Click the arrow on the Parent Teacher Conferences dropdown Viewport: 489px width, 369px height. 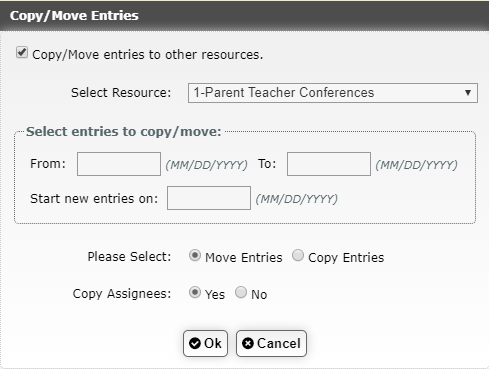coord(468,93)
